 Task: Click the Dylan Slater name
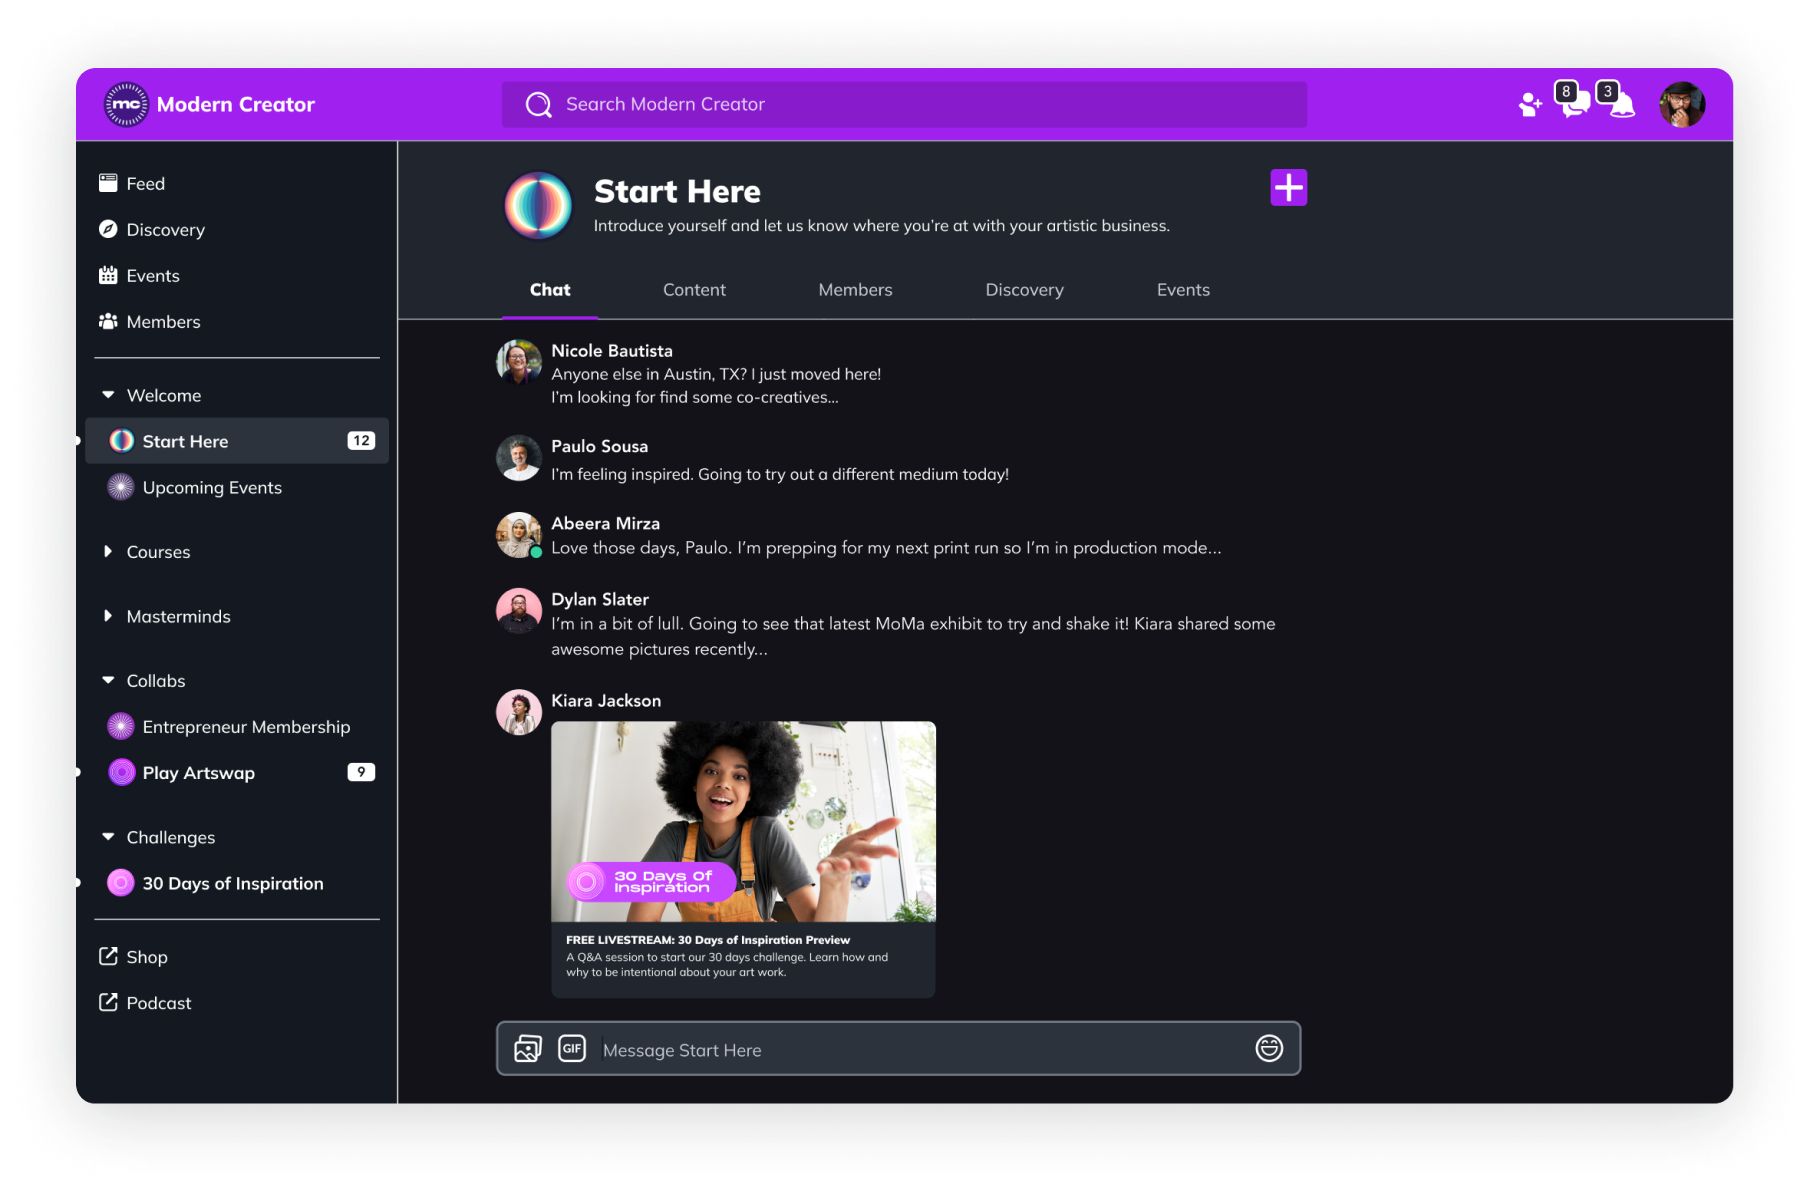point(600,599)
